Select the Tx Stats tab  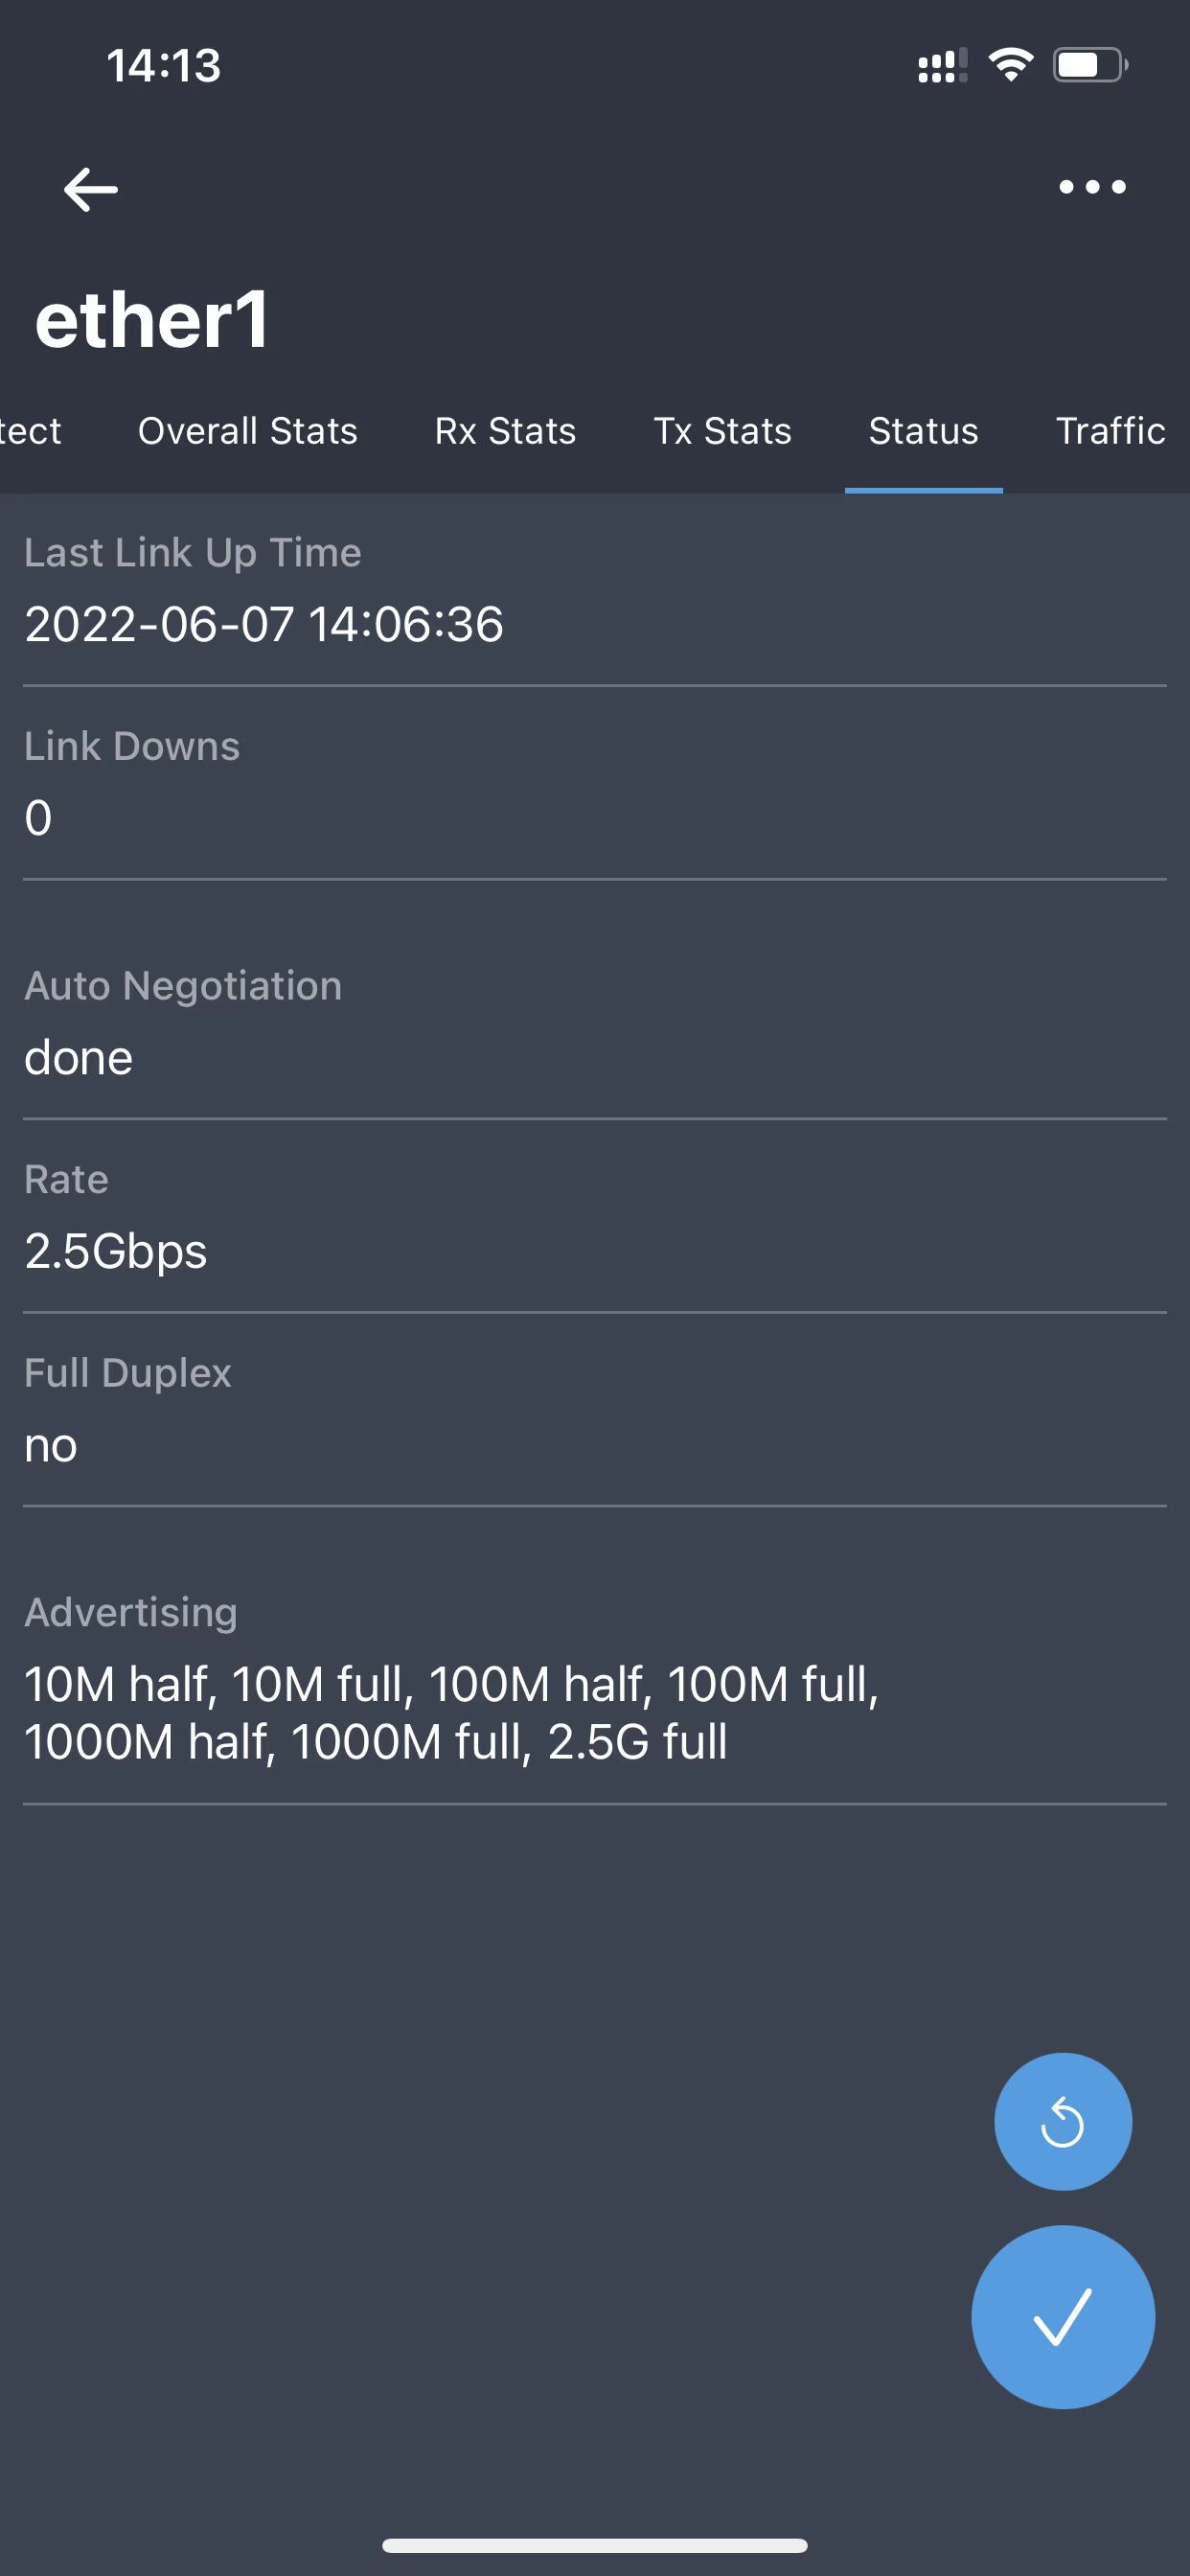point(722,431)
